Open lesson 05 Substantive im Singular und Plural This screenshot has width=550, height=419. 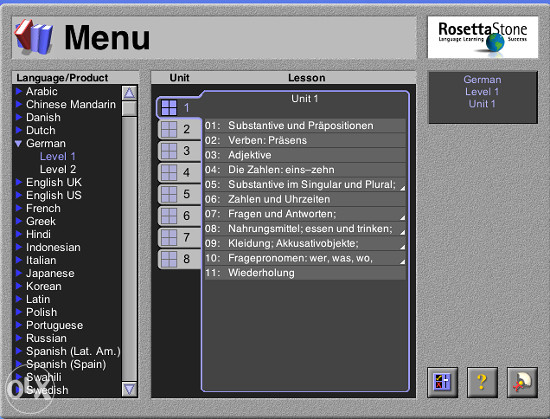[305, 184]
